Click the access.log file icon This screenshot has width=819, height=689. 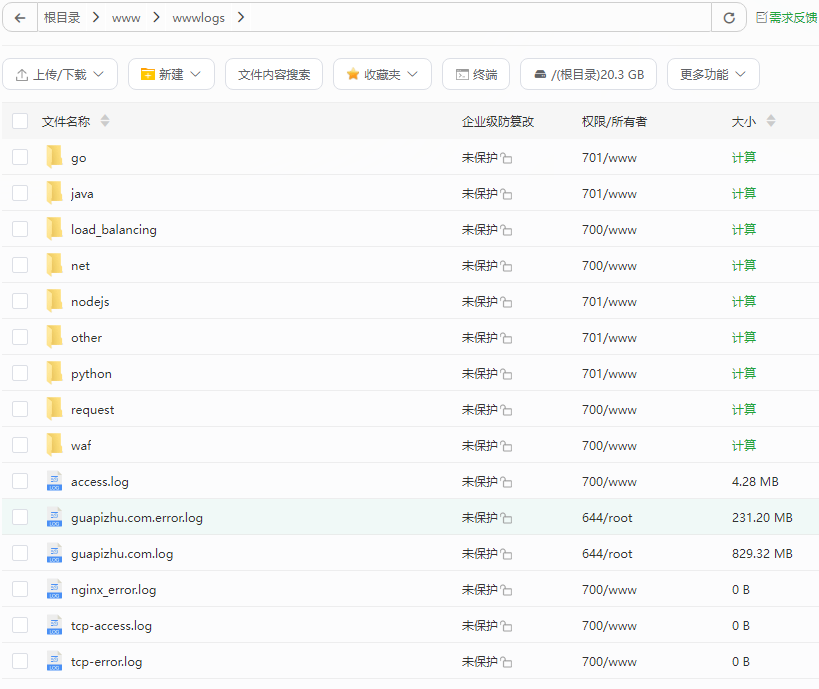[54, 481]
